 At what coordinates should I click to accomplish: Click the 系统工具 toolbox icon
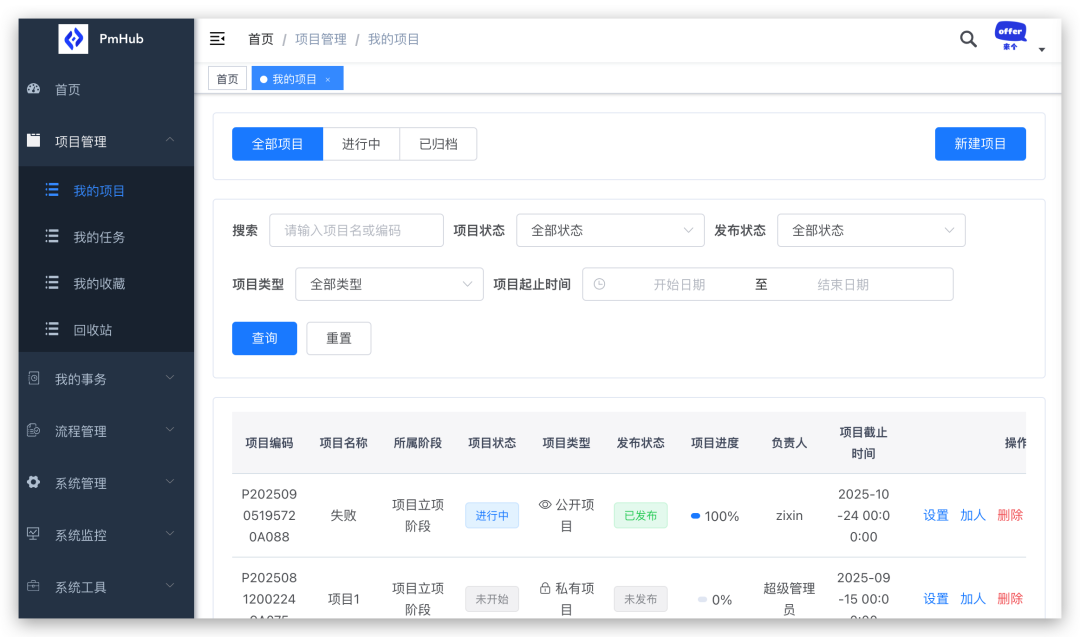(x=34, y=587)
